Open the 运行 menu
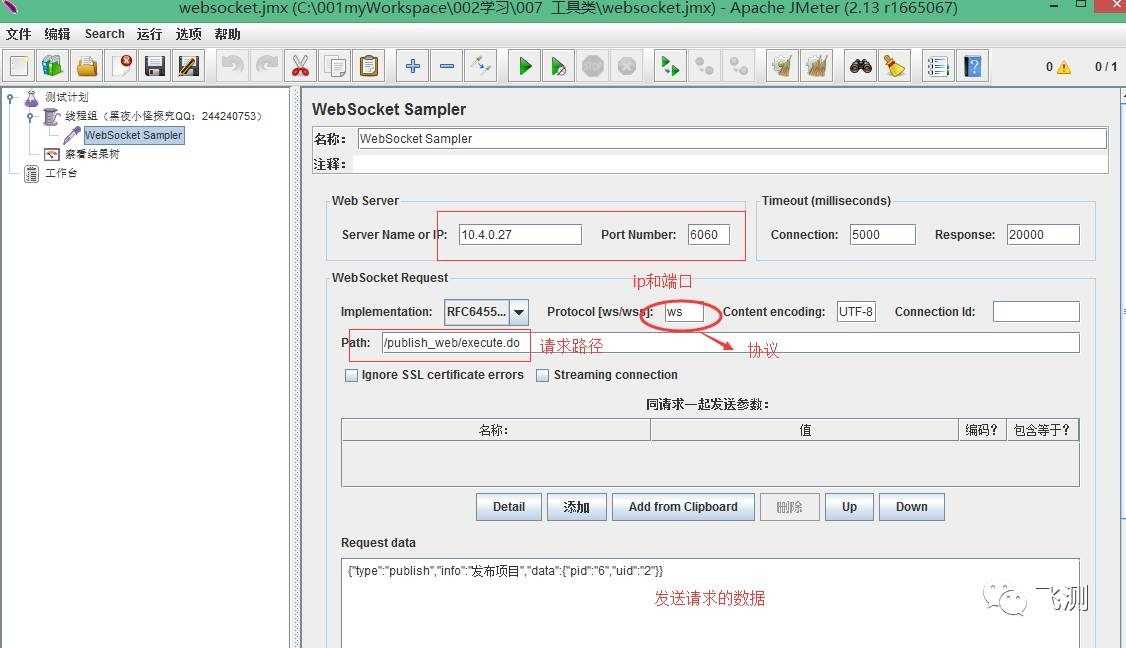 tap(149, 34)
